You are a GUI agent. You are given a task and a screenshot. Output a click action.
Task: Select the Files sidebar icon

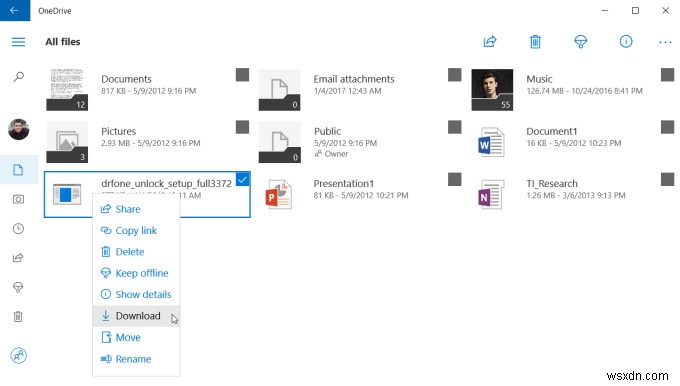(x=18, y=170)
